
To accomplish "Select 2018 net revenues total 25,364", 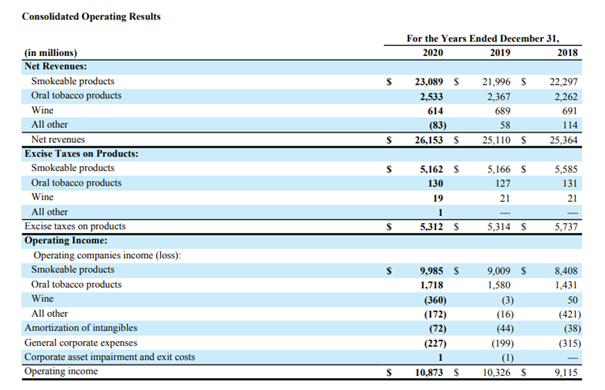I will [x=564, y=140].
